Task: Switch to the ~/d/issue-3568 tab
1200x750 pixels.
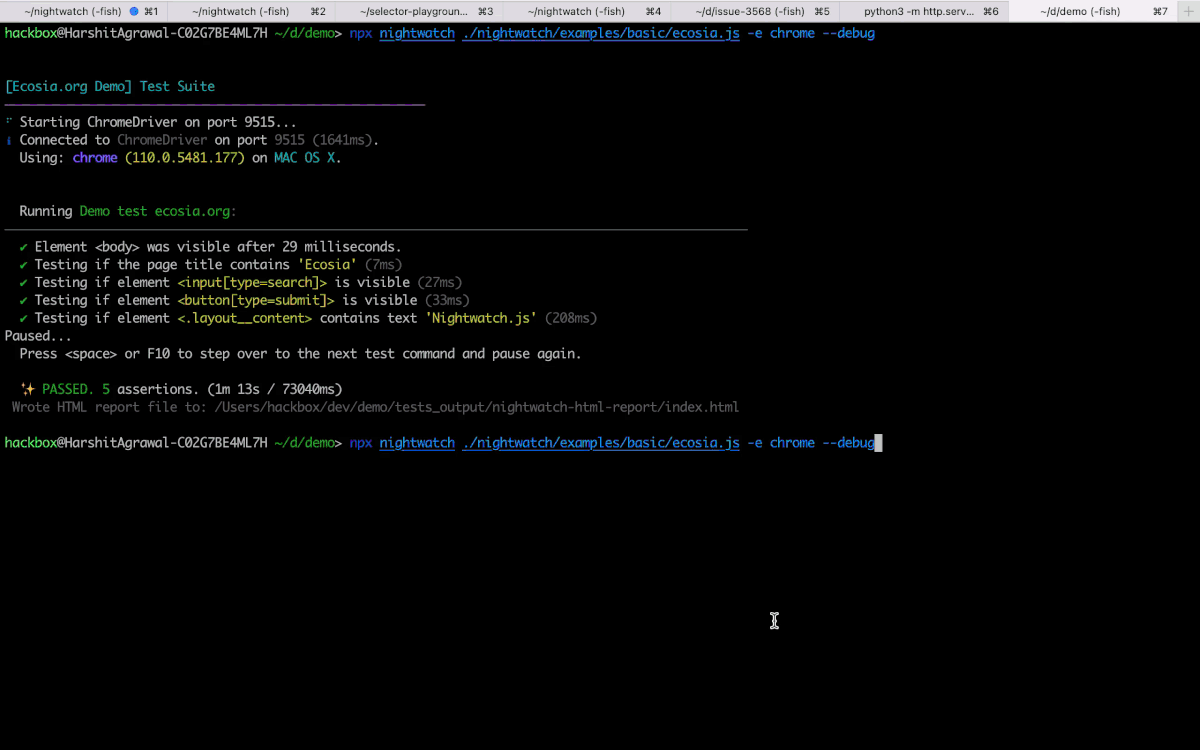Action: pos(756,11)
